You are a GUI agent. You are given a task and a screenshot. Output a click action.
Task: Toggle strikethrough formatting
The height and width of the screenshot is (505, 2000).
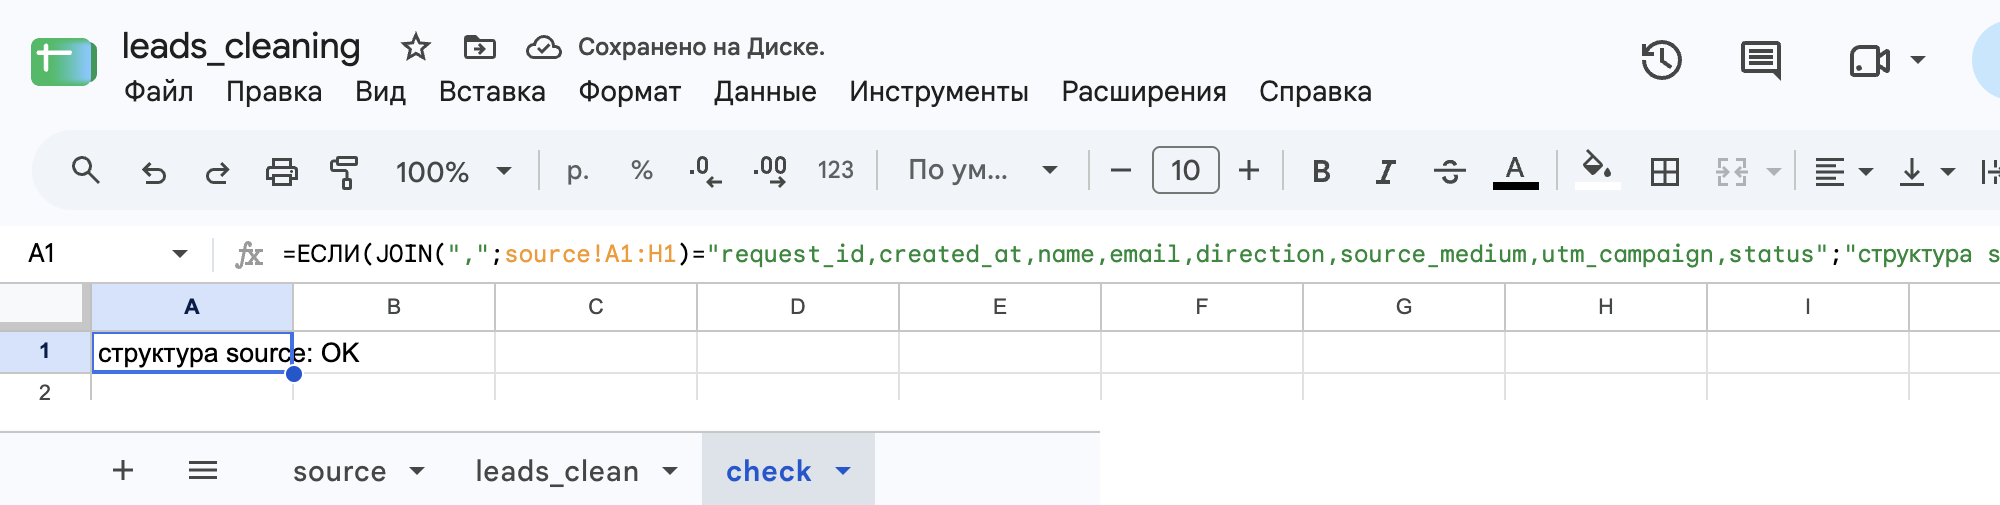tap(1449, 172)
